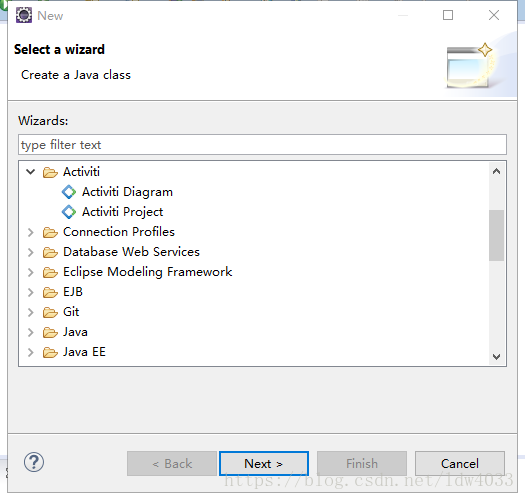Image resolution: width=525 pixels, height=500 pixels.
Task: Expand the Git folder
Action: pyautogui.click(x=30, y=312)
